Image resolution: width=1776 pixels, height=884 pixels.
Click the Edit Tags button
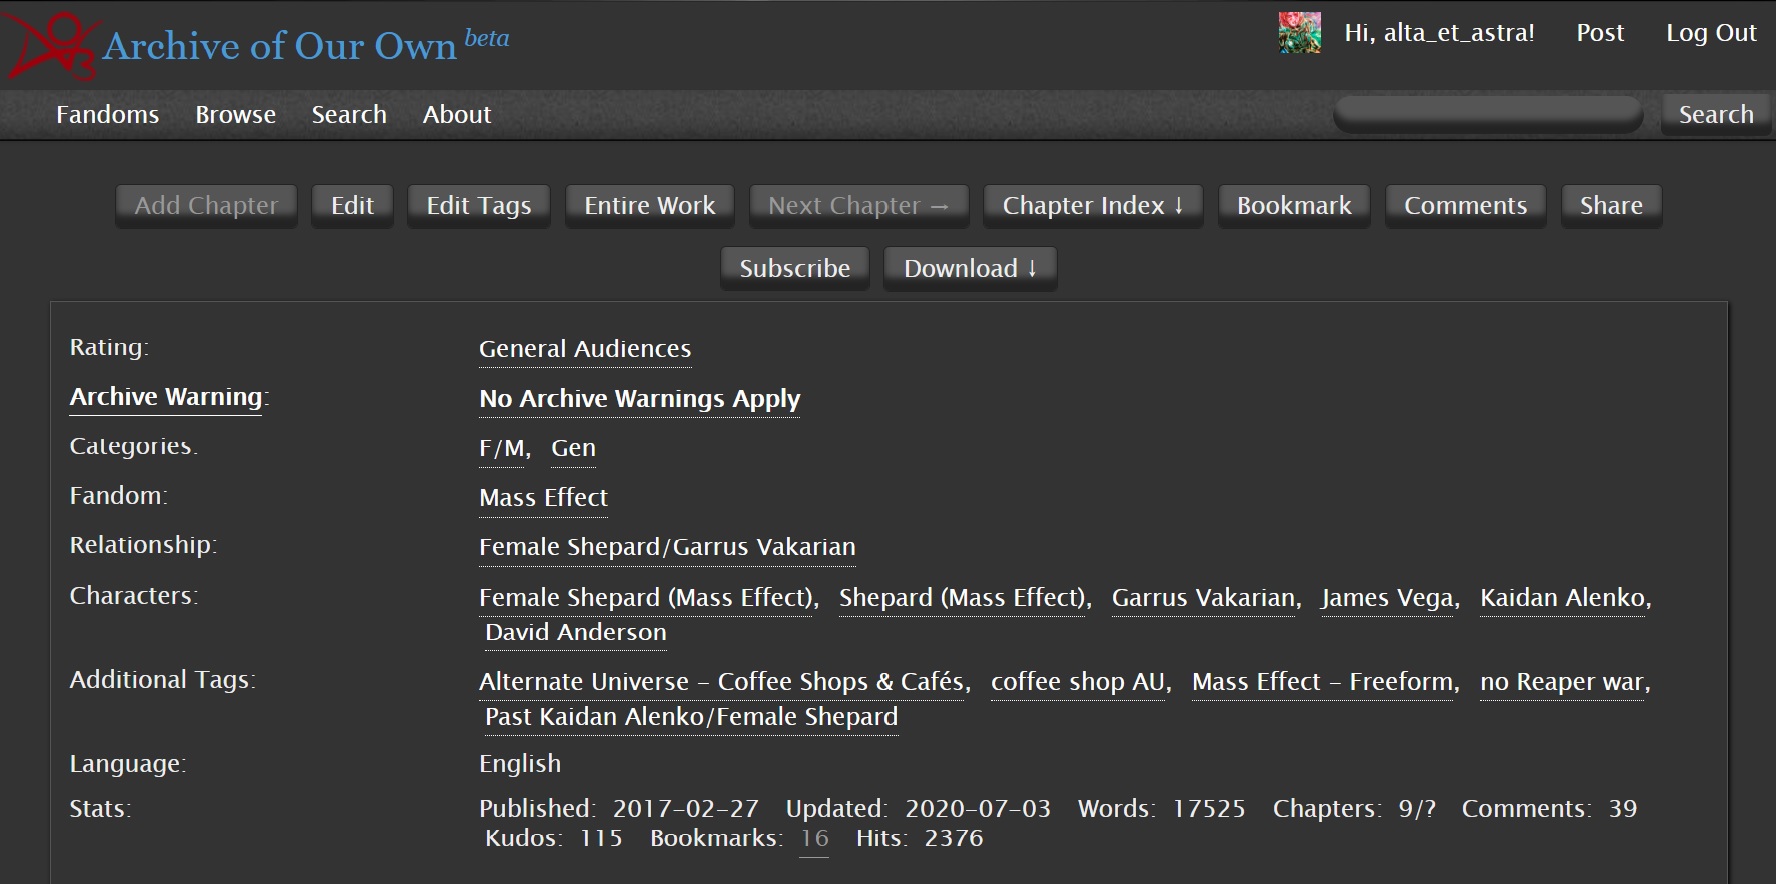479,206
